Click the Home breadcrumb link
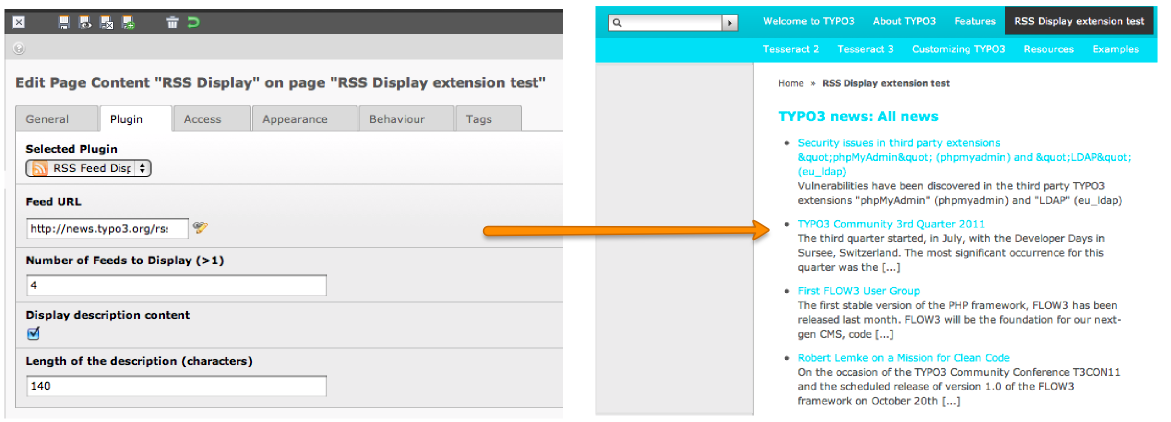 [790, 83]
